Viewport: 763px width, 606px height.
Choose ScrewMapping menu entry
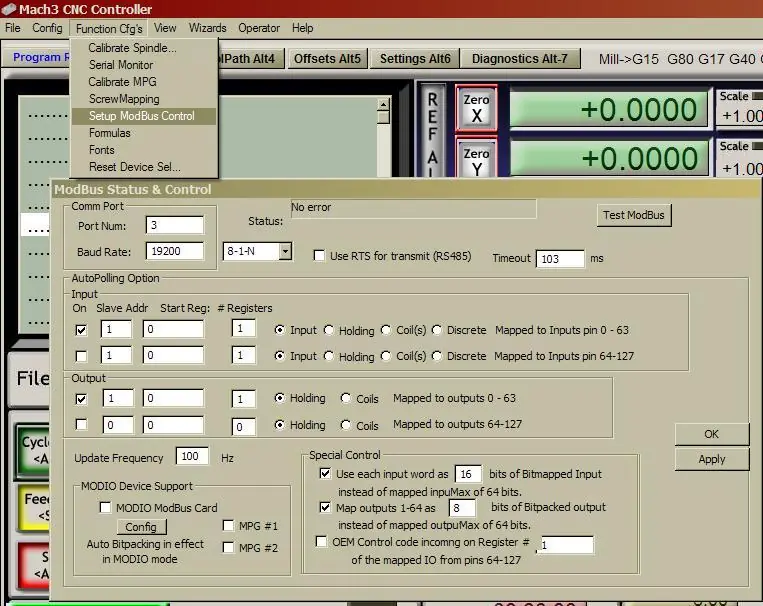pyautogui.click(x=144, y=99)
